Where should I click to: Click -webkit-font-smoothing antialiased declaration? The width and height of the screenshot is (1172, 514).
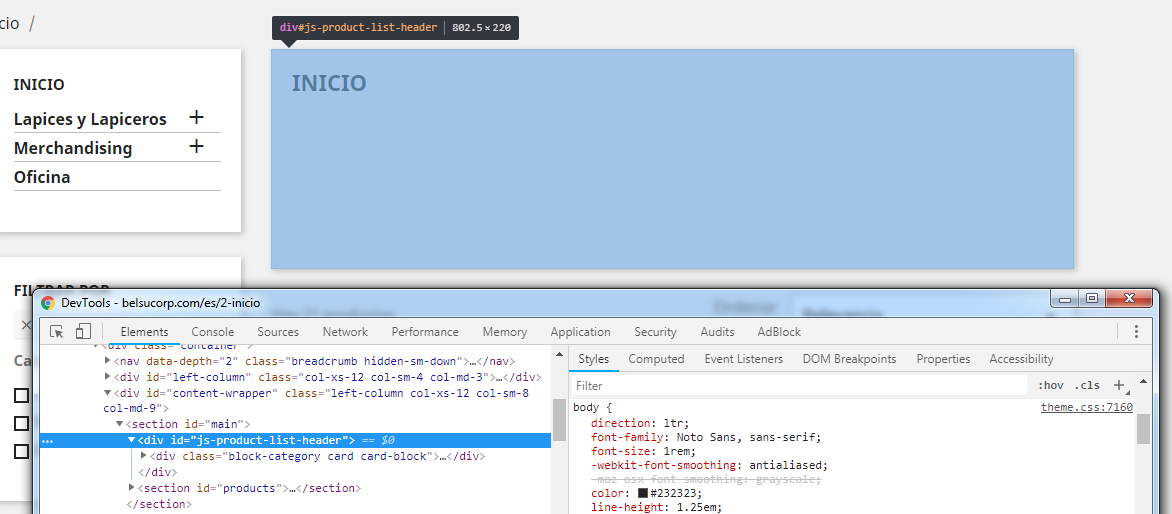[x=709, y=465]
